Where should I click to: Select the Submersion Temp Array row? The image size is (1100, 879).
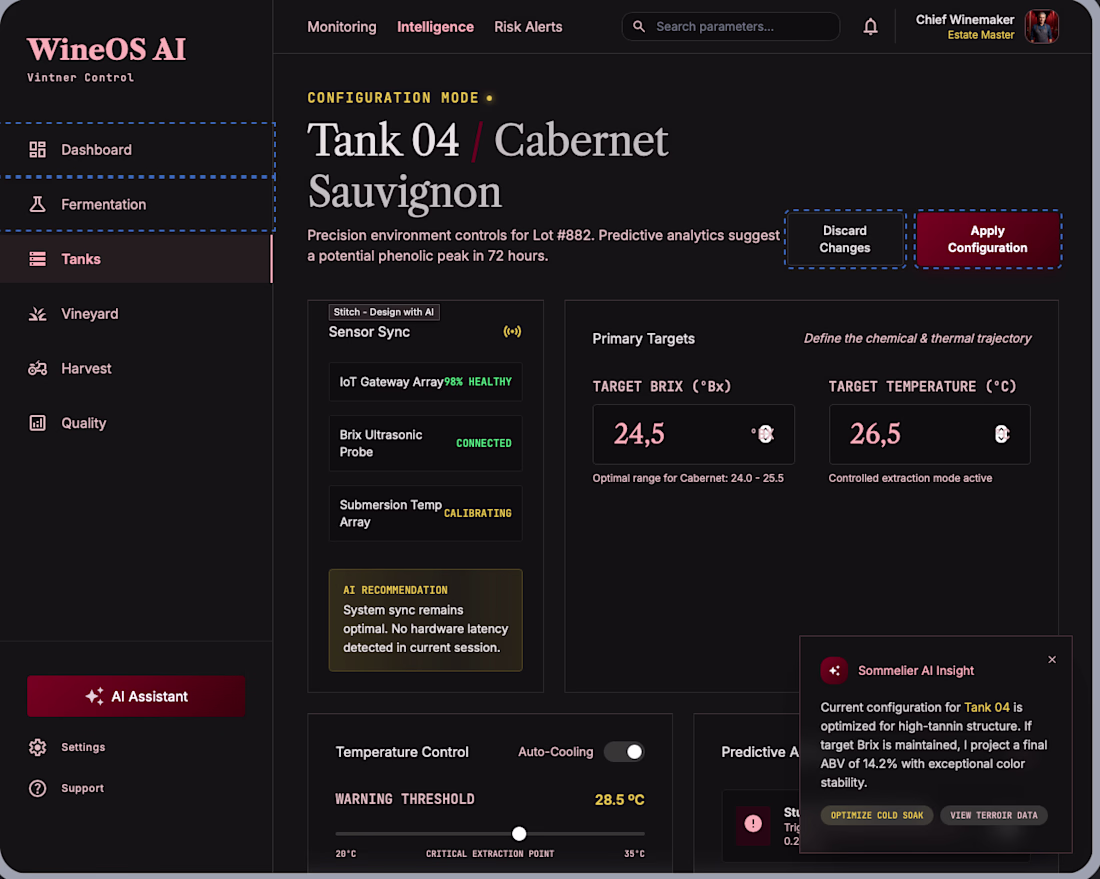[425, 514]
